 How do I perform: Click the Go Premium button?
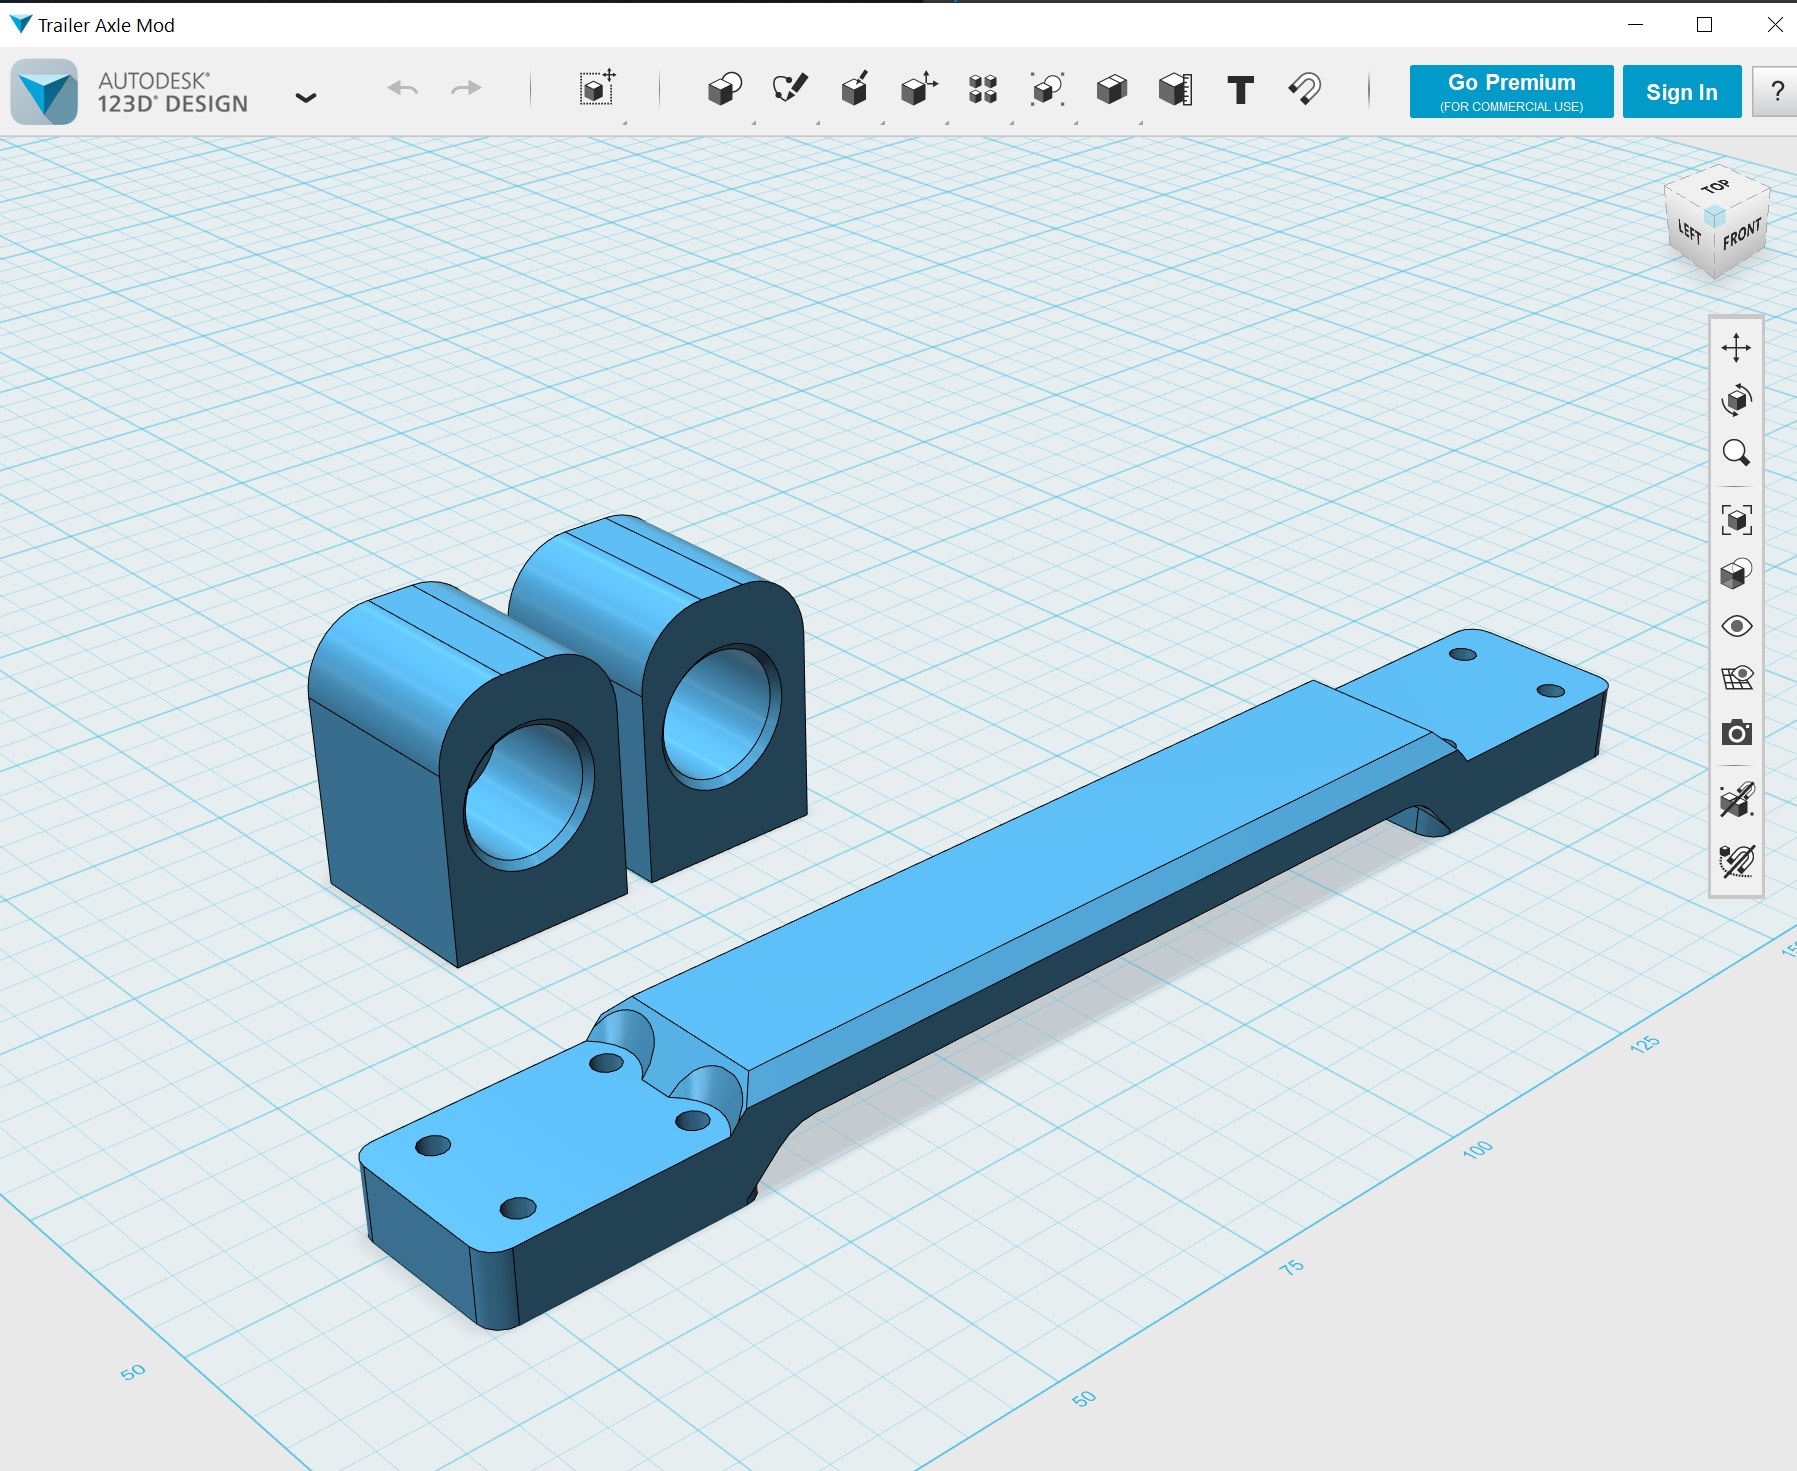(x=1511, y=91)
